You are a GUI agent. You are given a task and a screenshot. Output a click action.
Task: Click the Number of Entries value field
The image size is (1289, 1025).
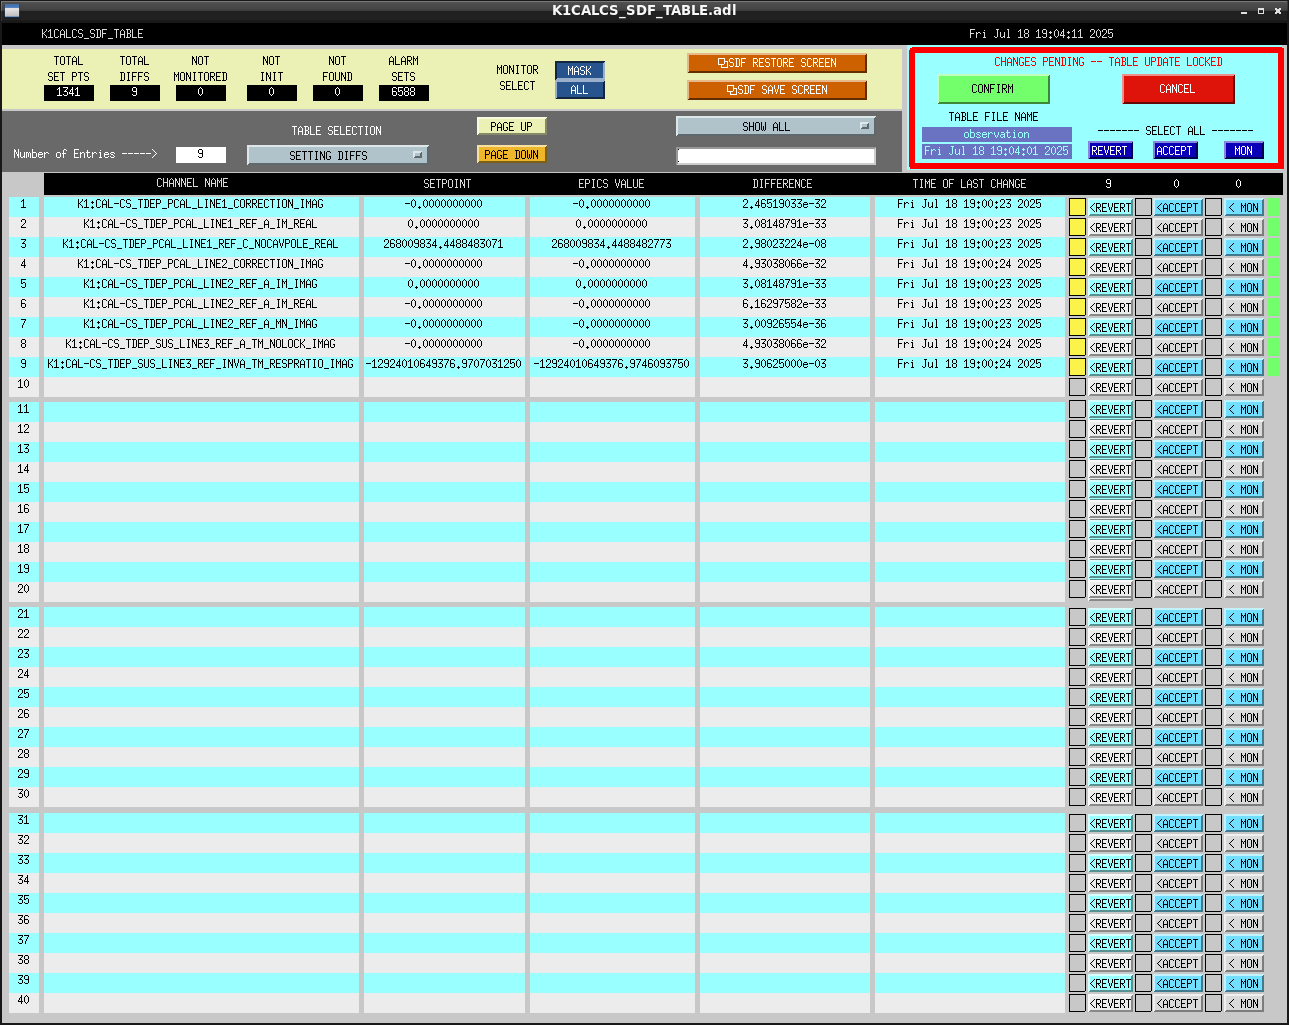[200, 154]
